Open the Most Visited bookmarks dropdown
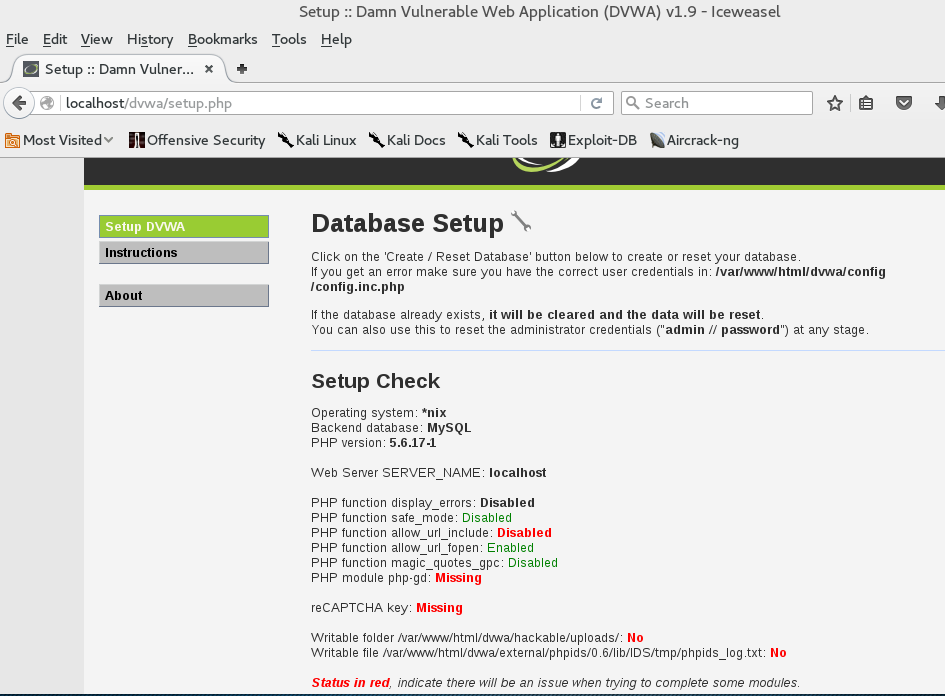The width and height of the screenshot is (945, 696). [59, 140]
